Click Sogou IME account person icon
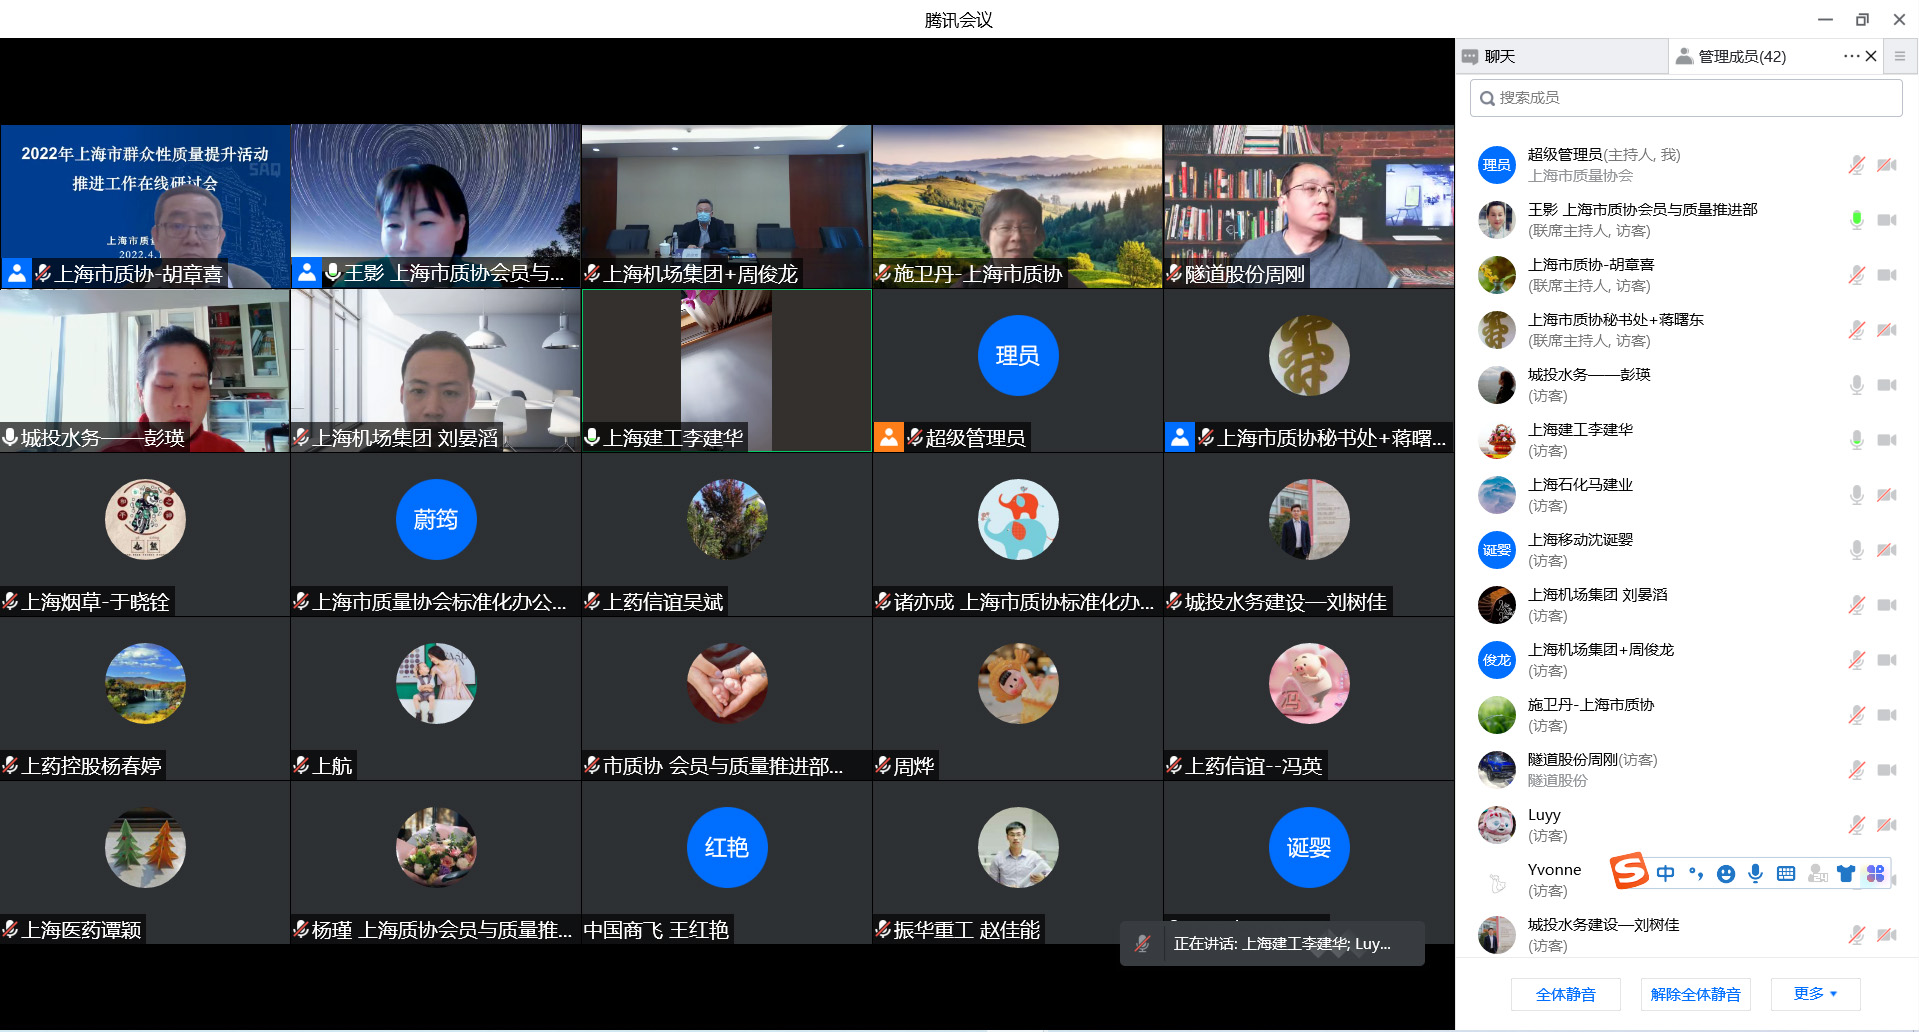The width and height of the screenshot is (1919, 1032). (x=1817, y=873)
